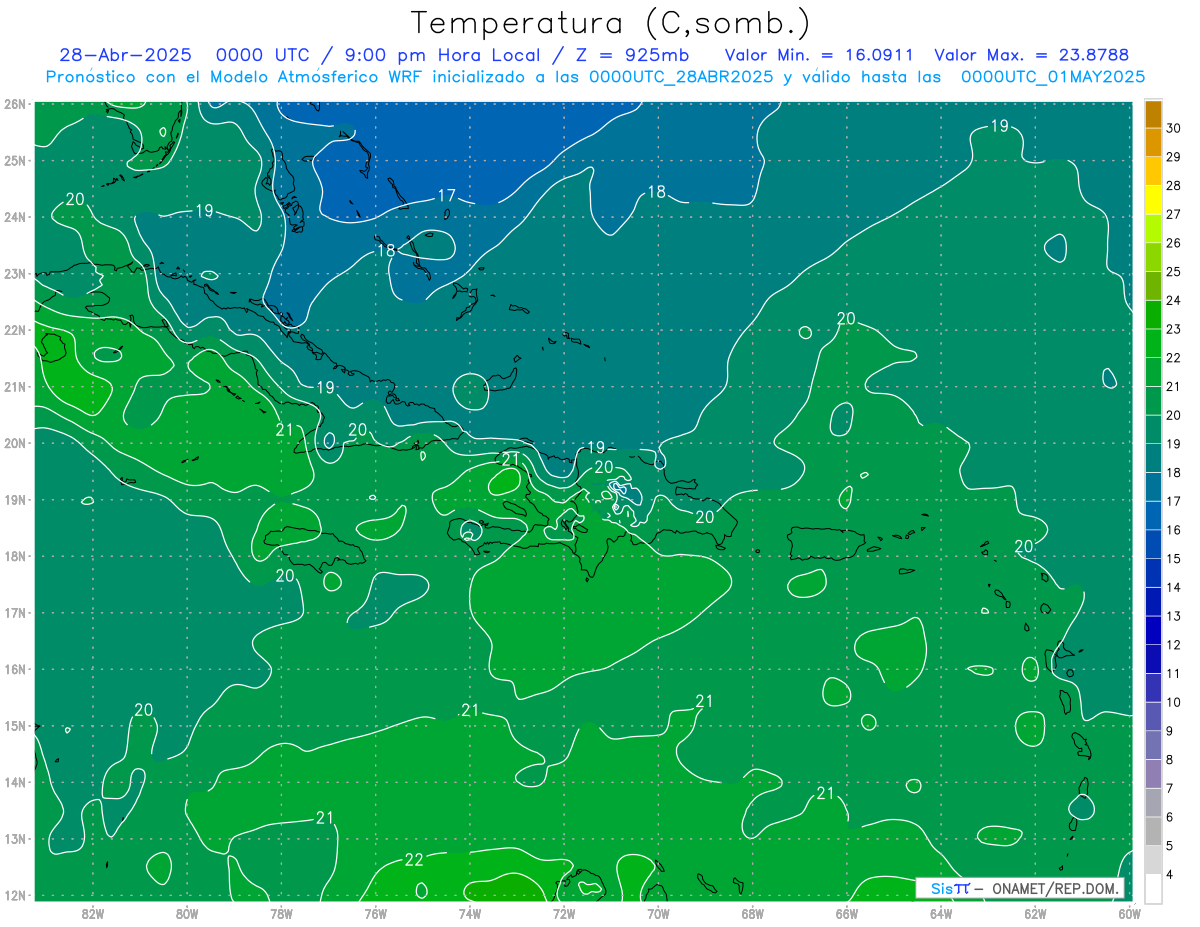Select the bright yellow swatch in the legend
This screenshot has width=1200, height=927.
click(x=1153, y=200)
